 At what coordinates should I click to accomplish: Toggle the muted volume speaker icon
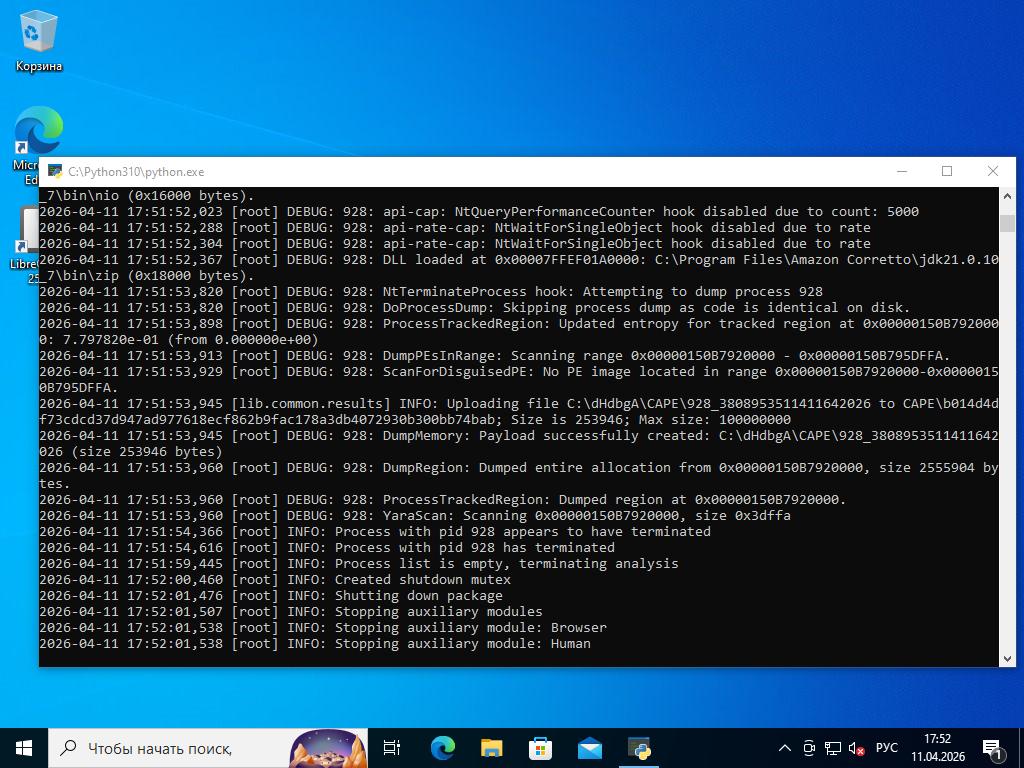click(x=857, y=748)
